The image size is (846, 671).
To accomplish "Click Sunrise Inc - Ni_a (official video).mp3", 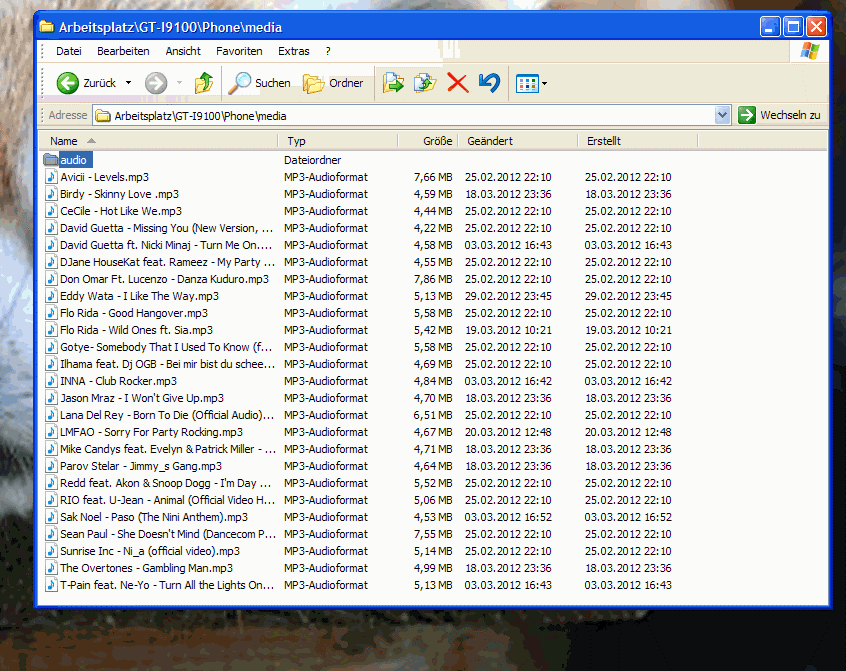I will [150, 551].
